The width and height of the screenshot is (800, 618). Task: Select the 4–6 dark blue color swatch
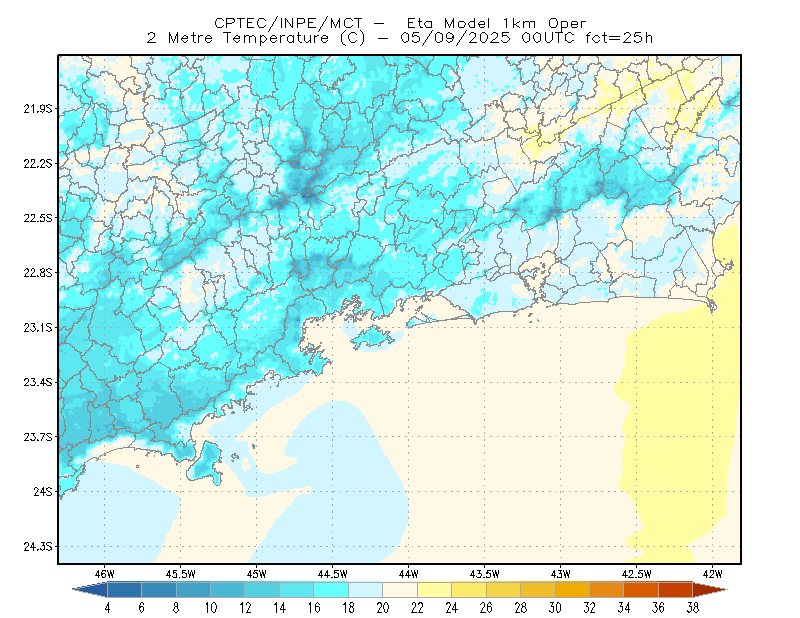pyautogui.click(x=124, y=589)
